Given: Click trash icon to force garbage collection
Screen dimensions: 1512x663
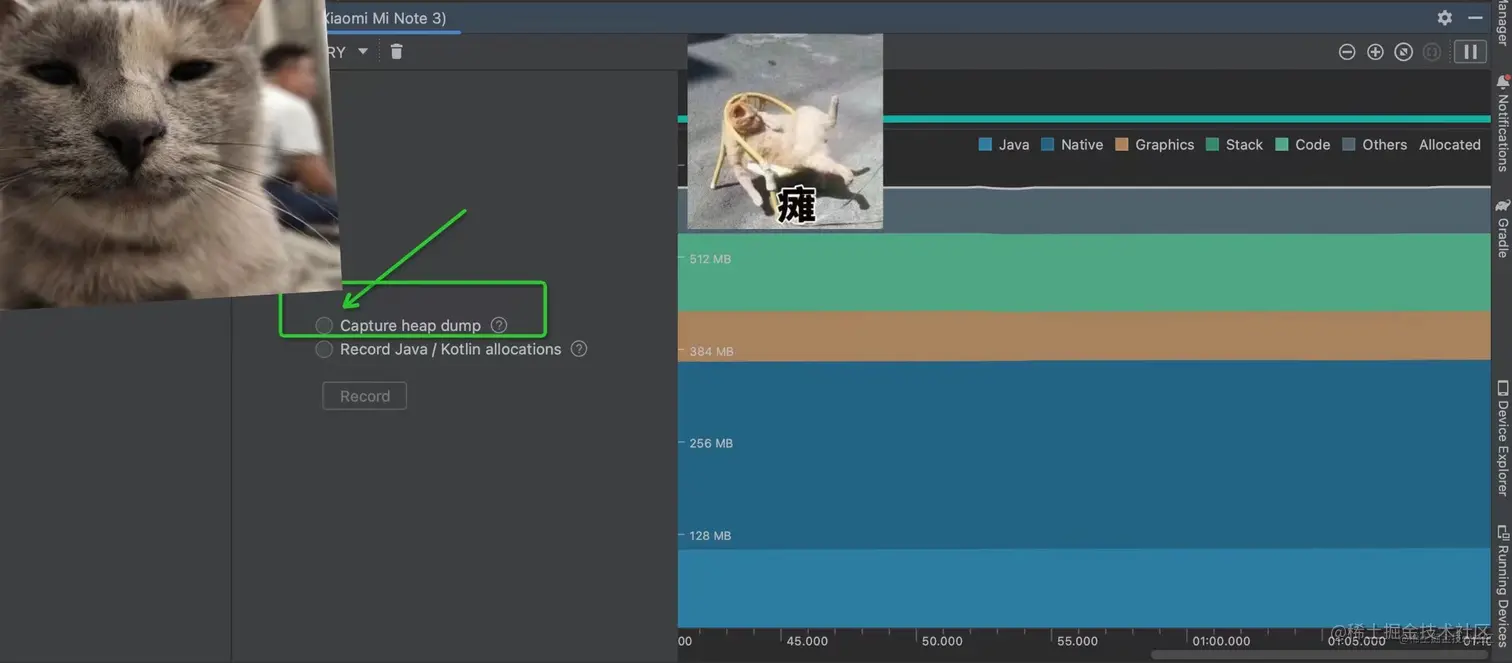Looking at the screenshot, I should [x=396, y=52].
